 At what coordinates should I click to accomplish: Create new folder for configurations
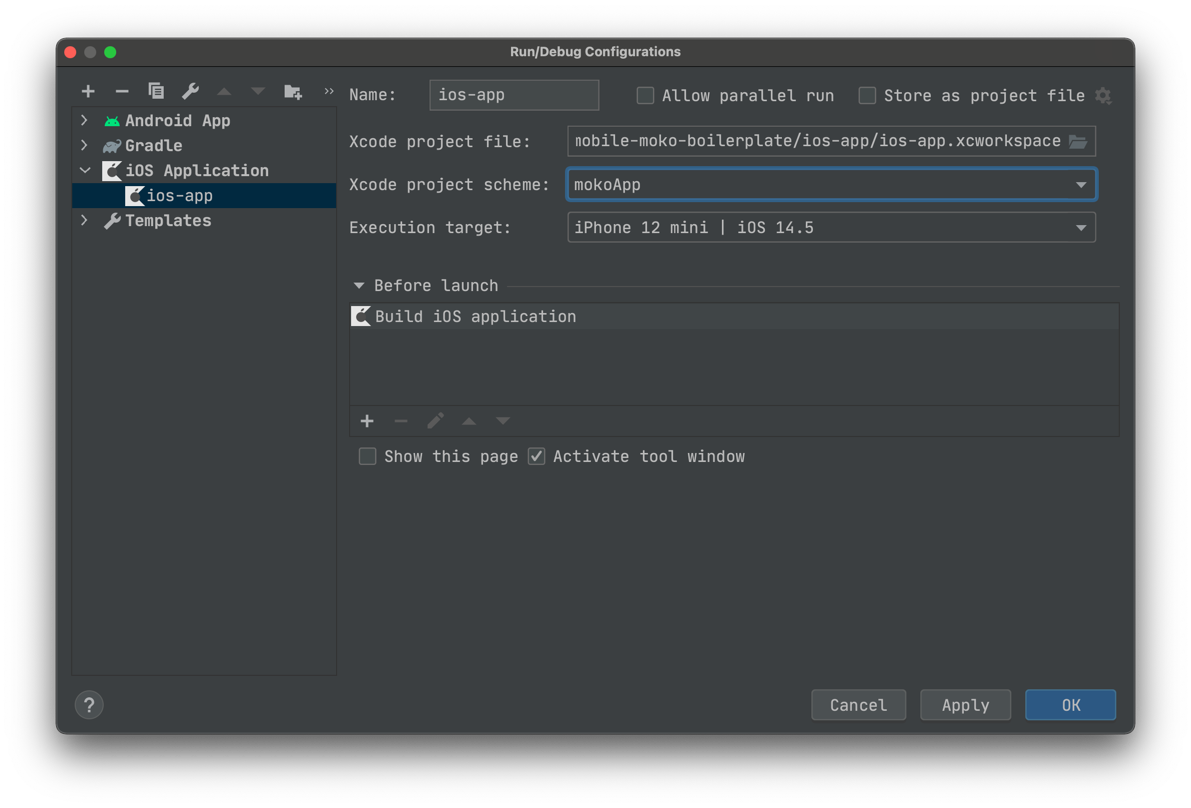click(x=292, y=92)
